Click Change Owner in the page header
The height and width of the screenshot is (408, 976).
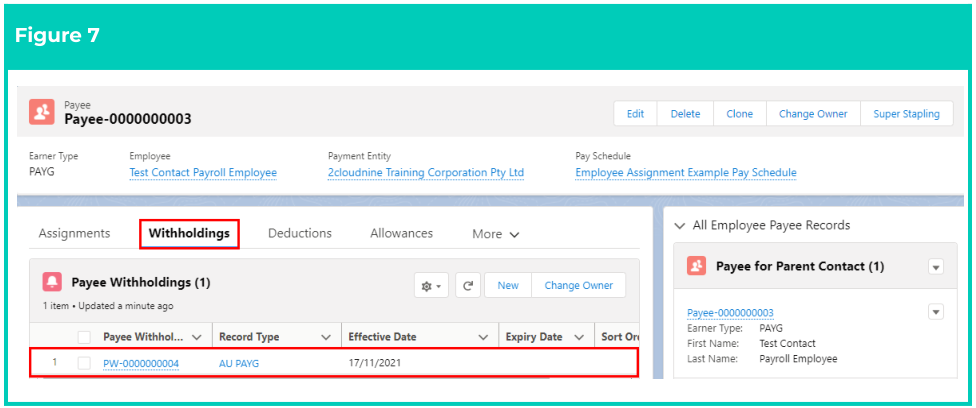click(813, 113)
